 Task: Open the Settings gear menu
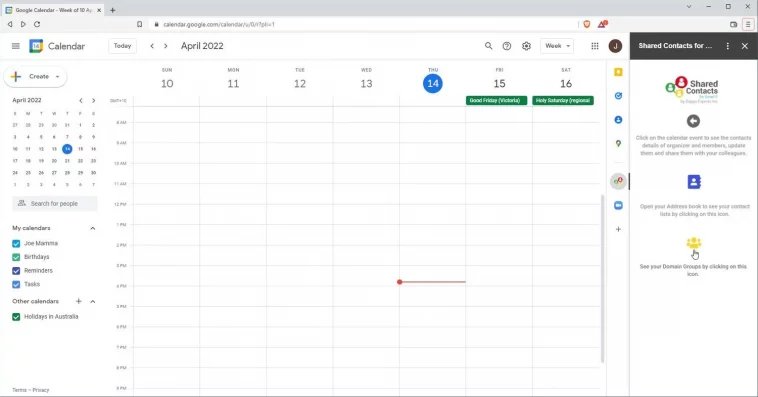tap(526, 46)
